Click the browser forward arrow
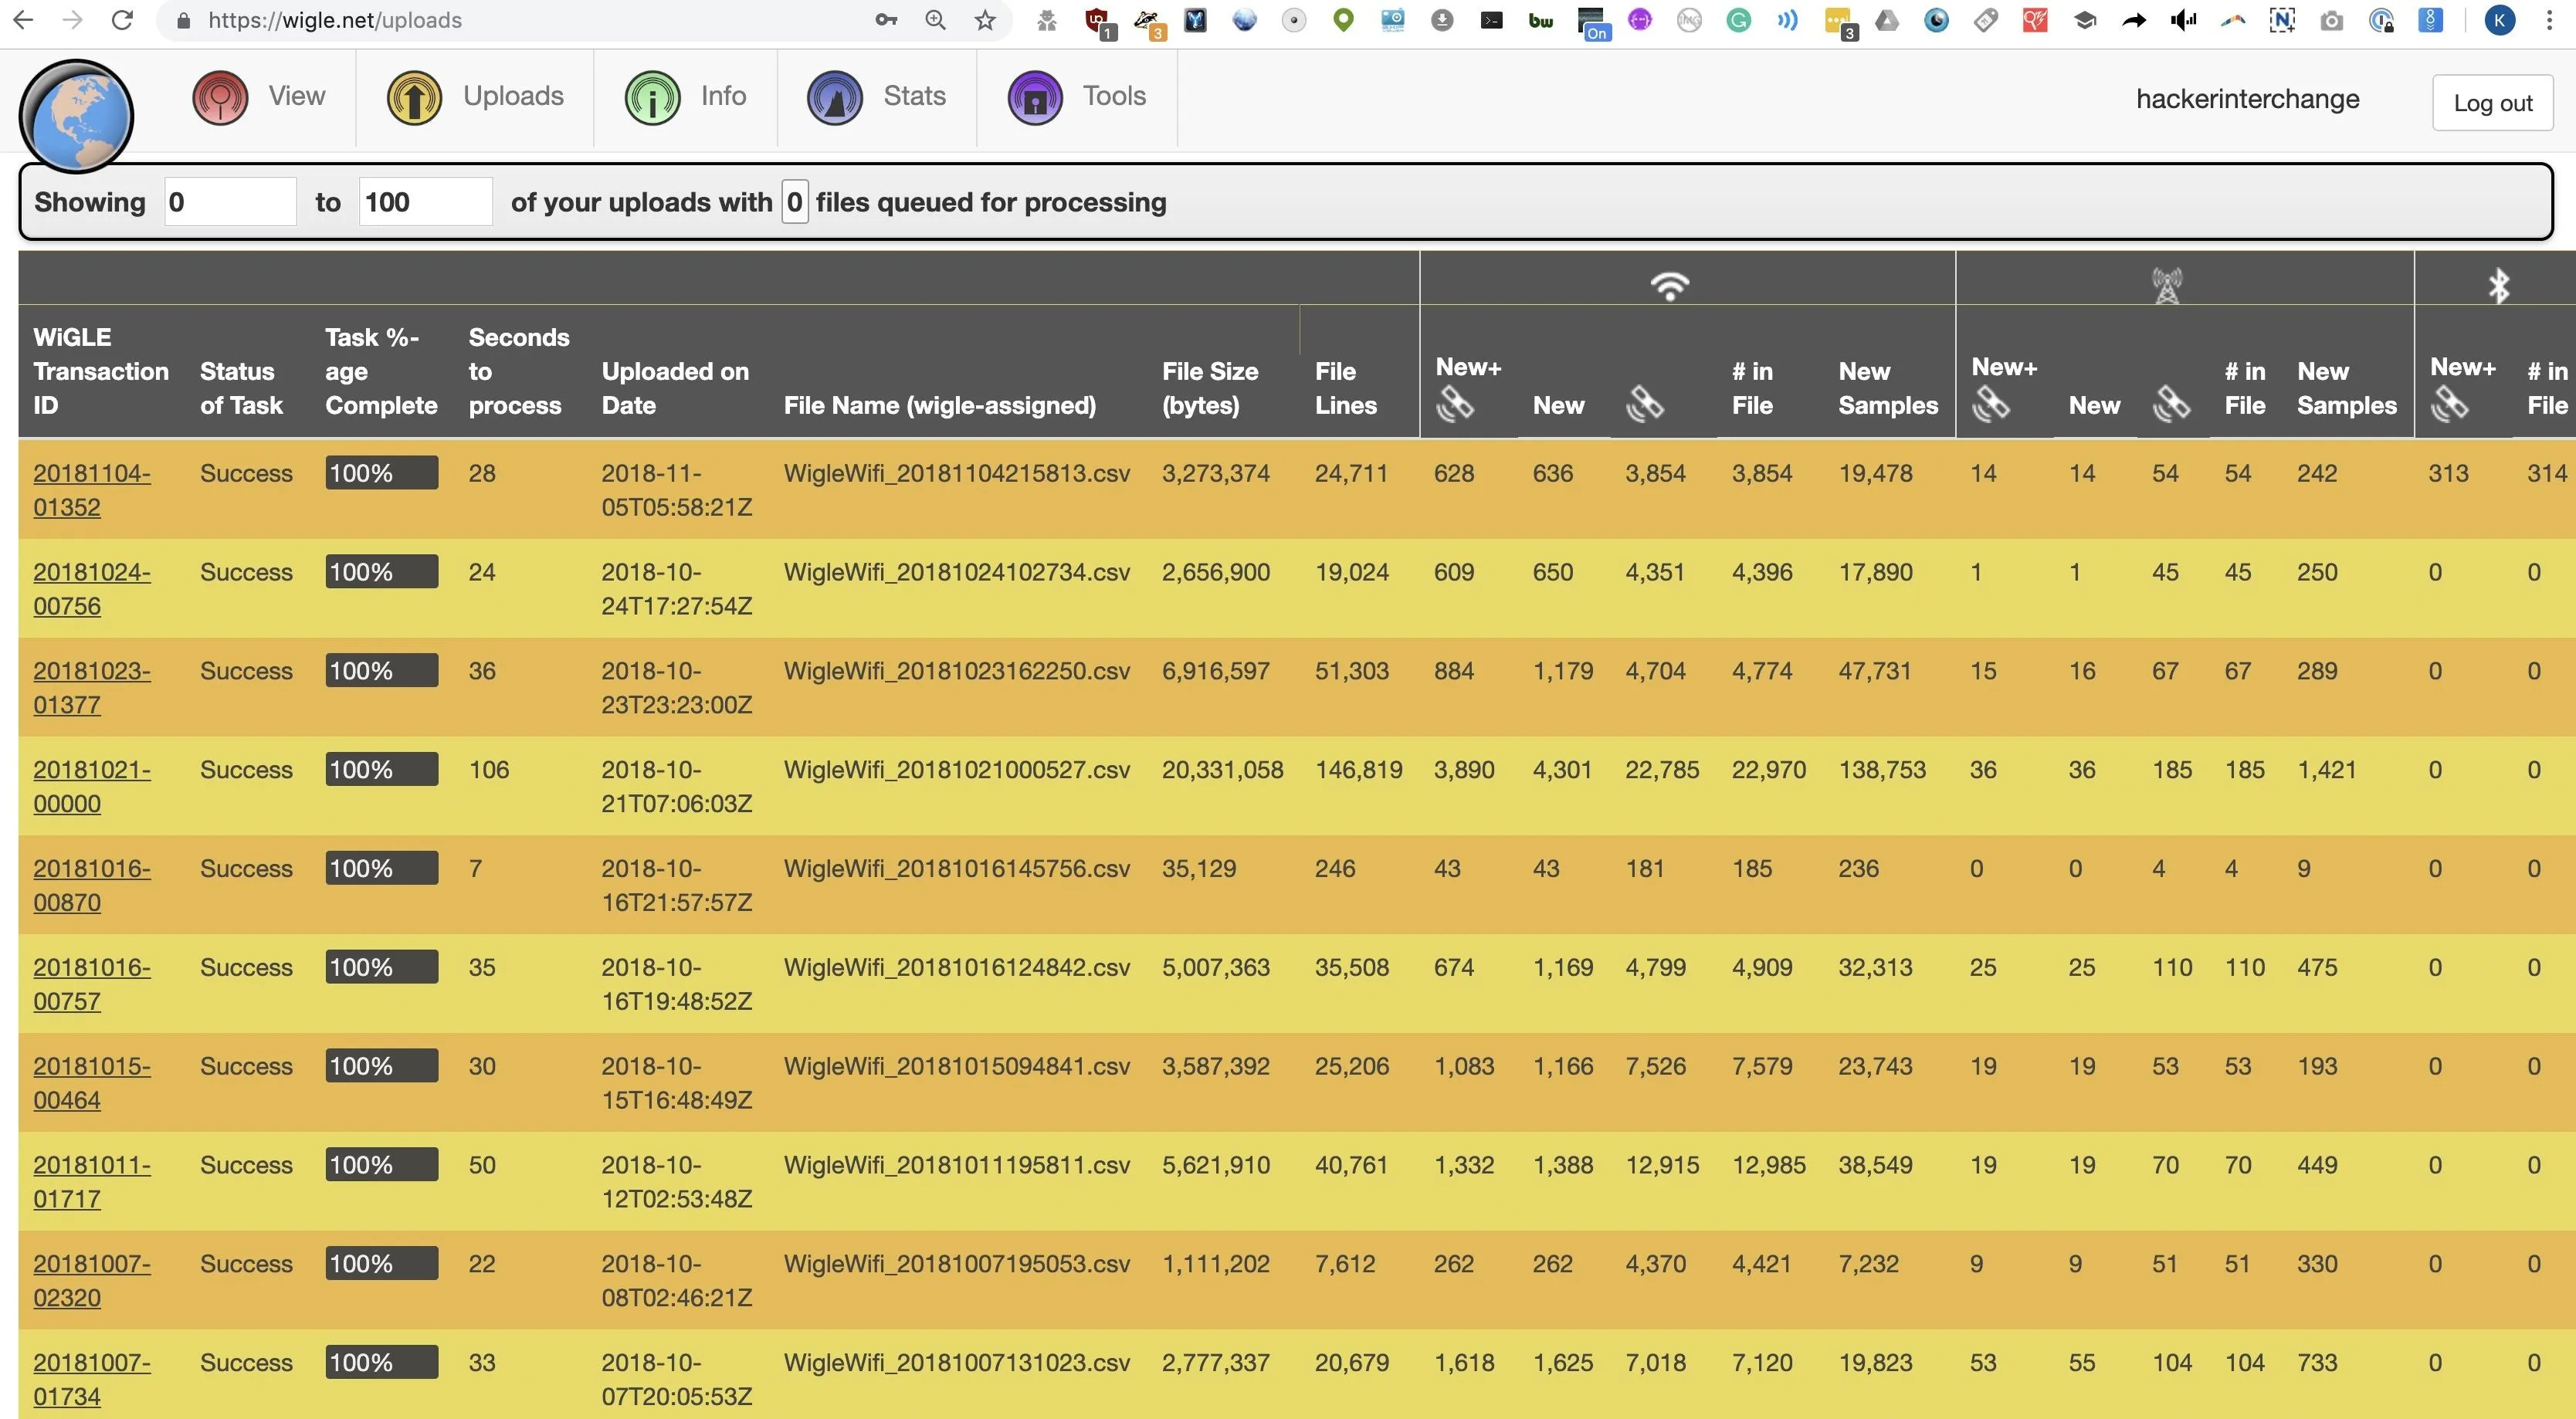 pos(72,20)
